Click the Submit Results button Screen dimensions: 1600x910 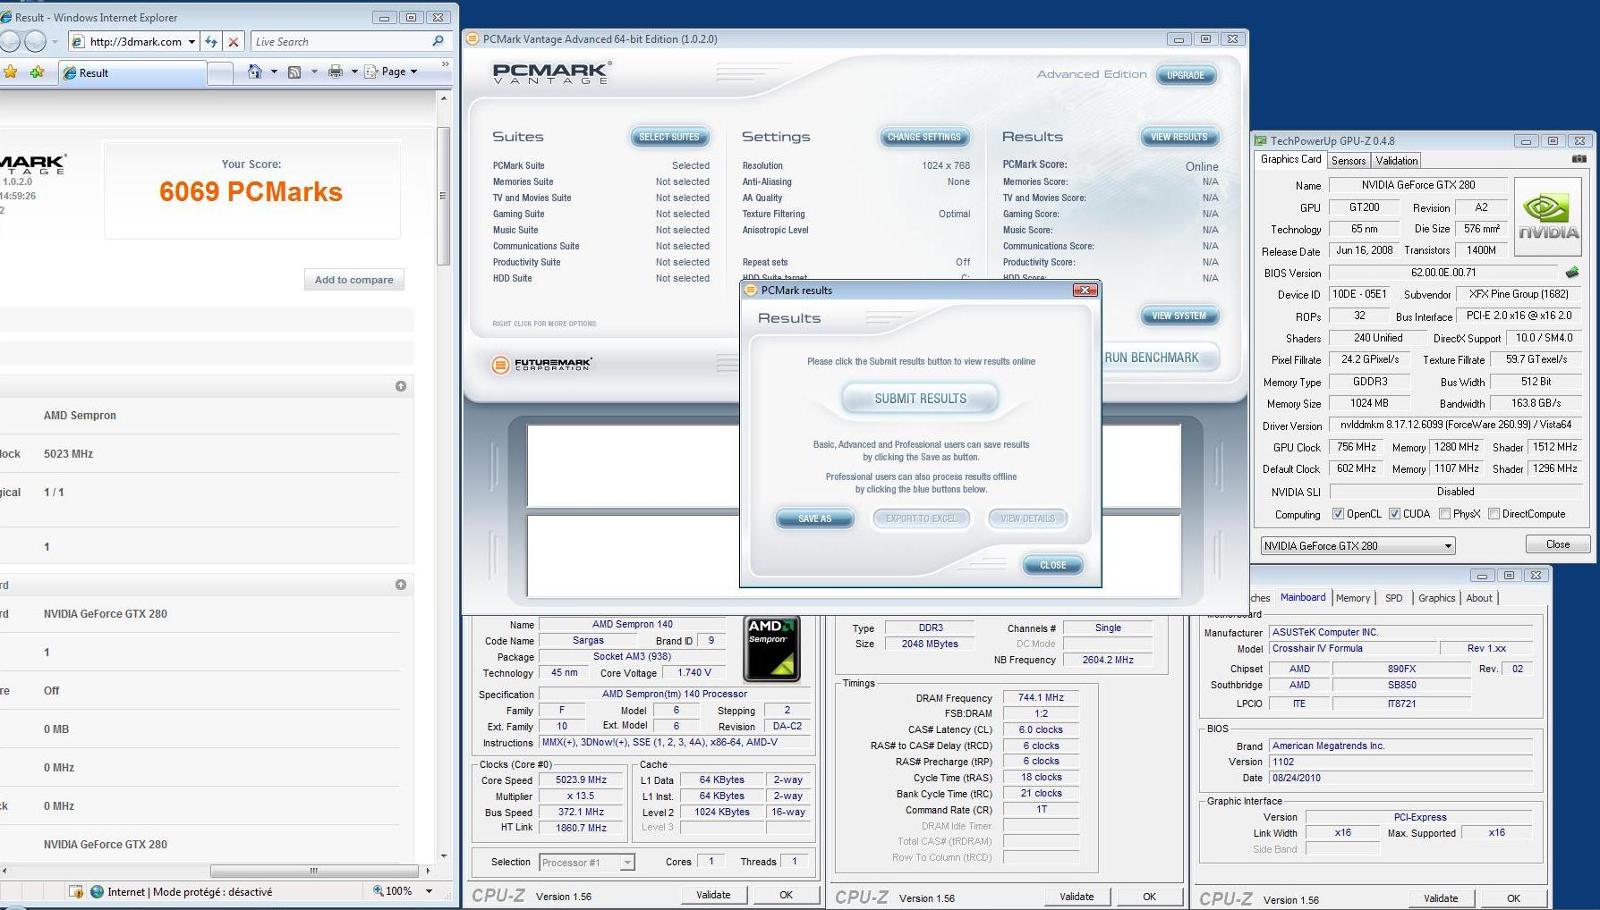pos(920,398)
